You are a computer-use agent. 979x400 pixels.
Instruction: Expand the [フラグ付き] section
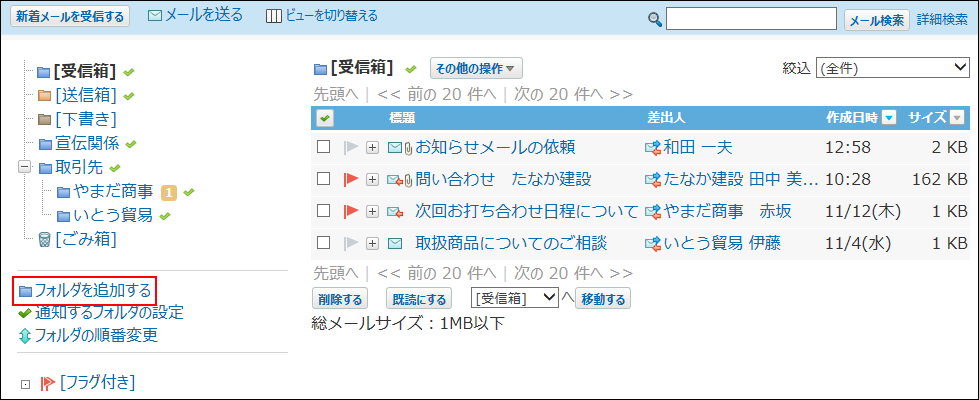tap(25, 384)
